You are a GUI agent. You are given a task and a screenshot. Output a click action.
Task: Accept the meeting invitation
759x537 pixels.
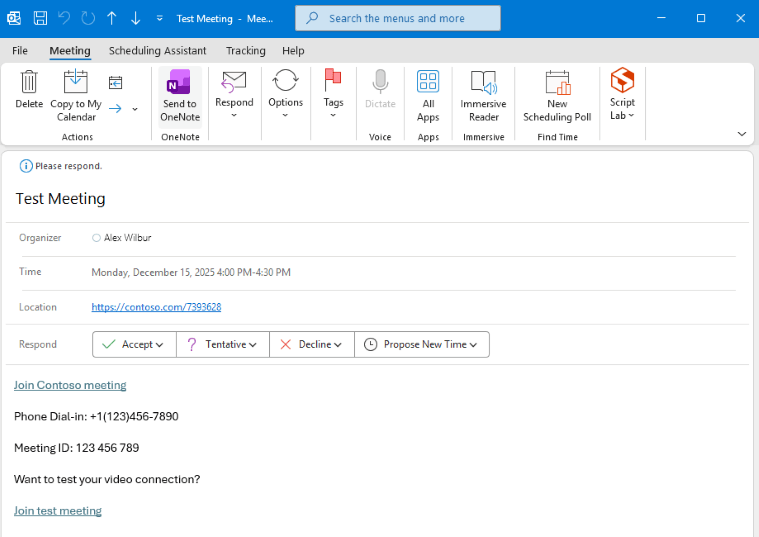[x=134, y=344]
